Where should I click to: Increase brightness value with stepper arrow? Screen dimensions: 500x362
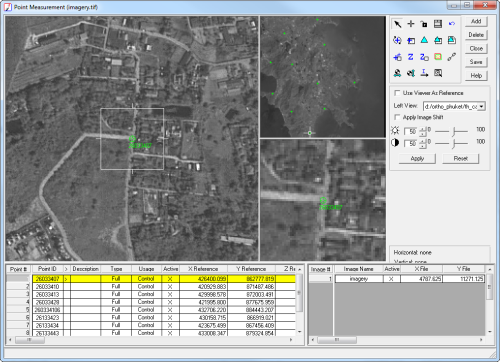423,129
